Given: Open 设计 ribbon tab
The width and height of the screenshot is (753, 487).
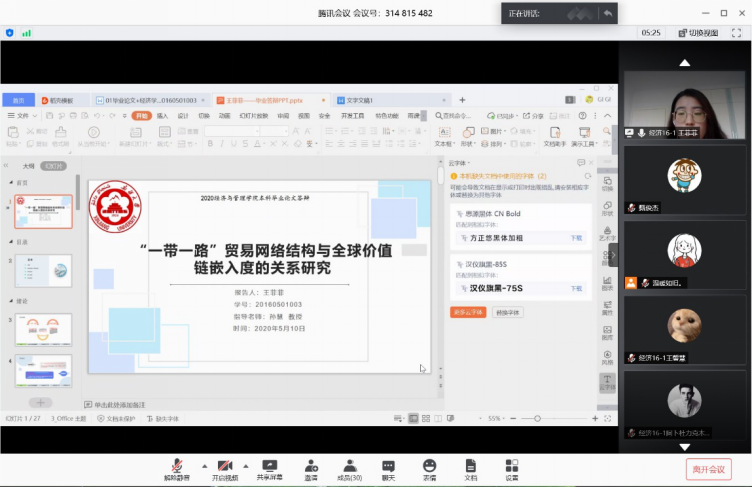Looking at the screenshot, I should point(183,116).
